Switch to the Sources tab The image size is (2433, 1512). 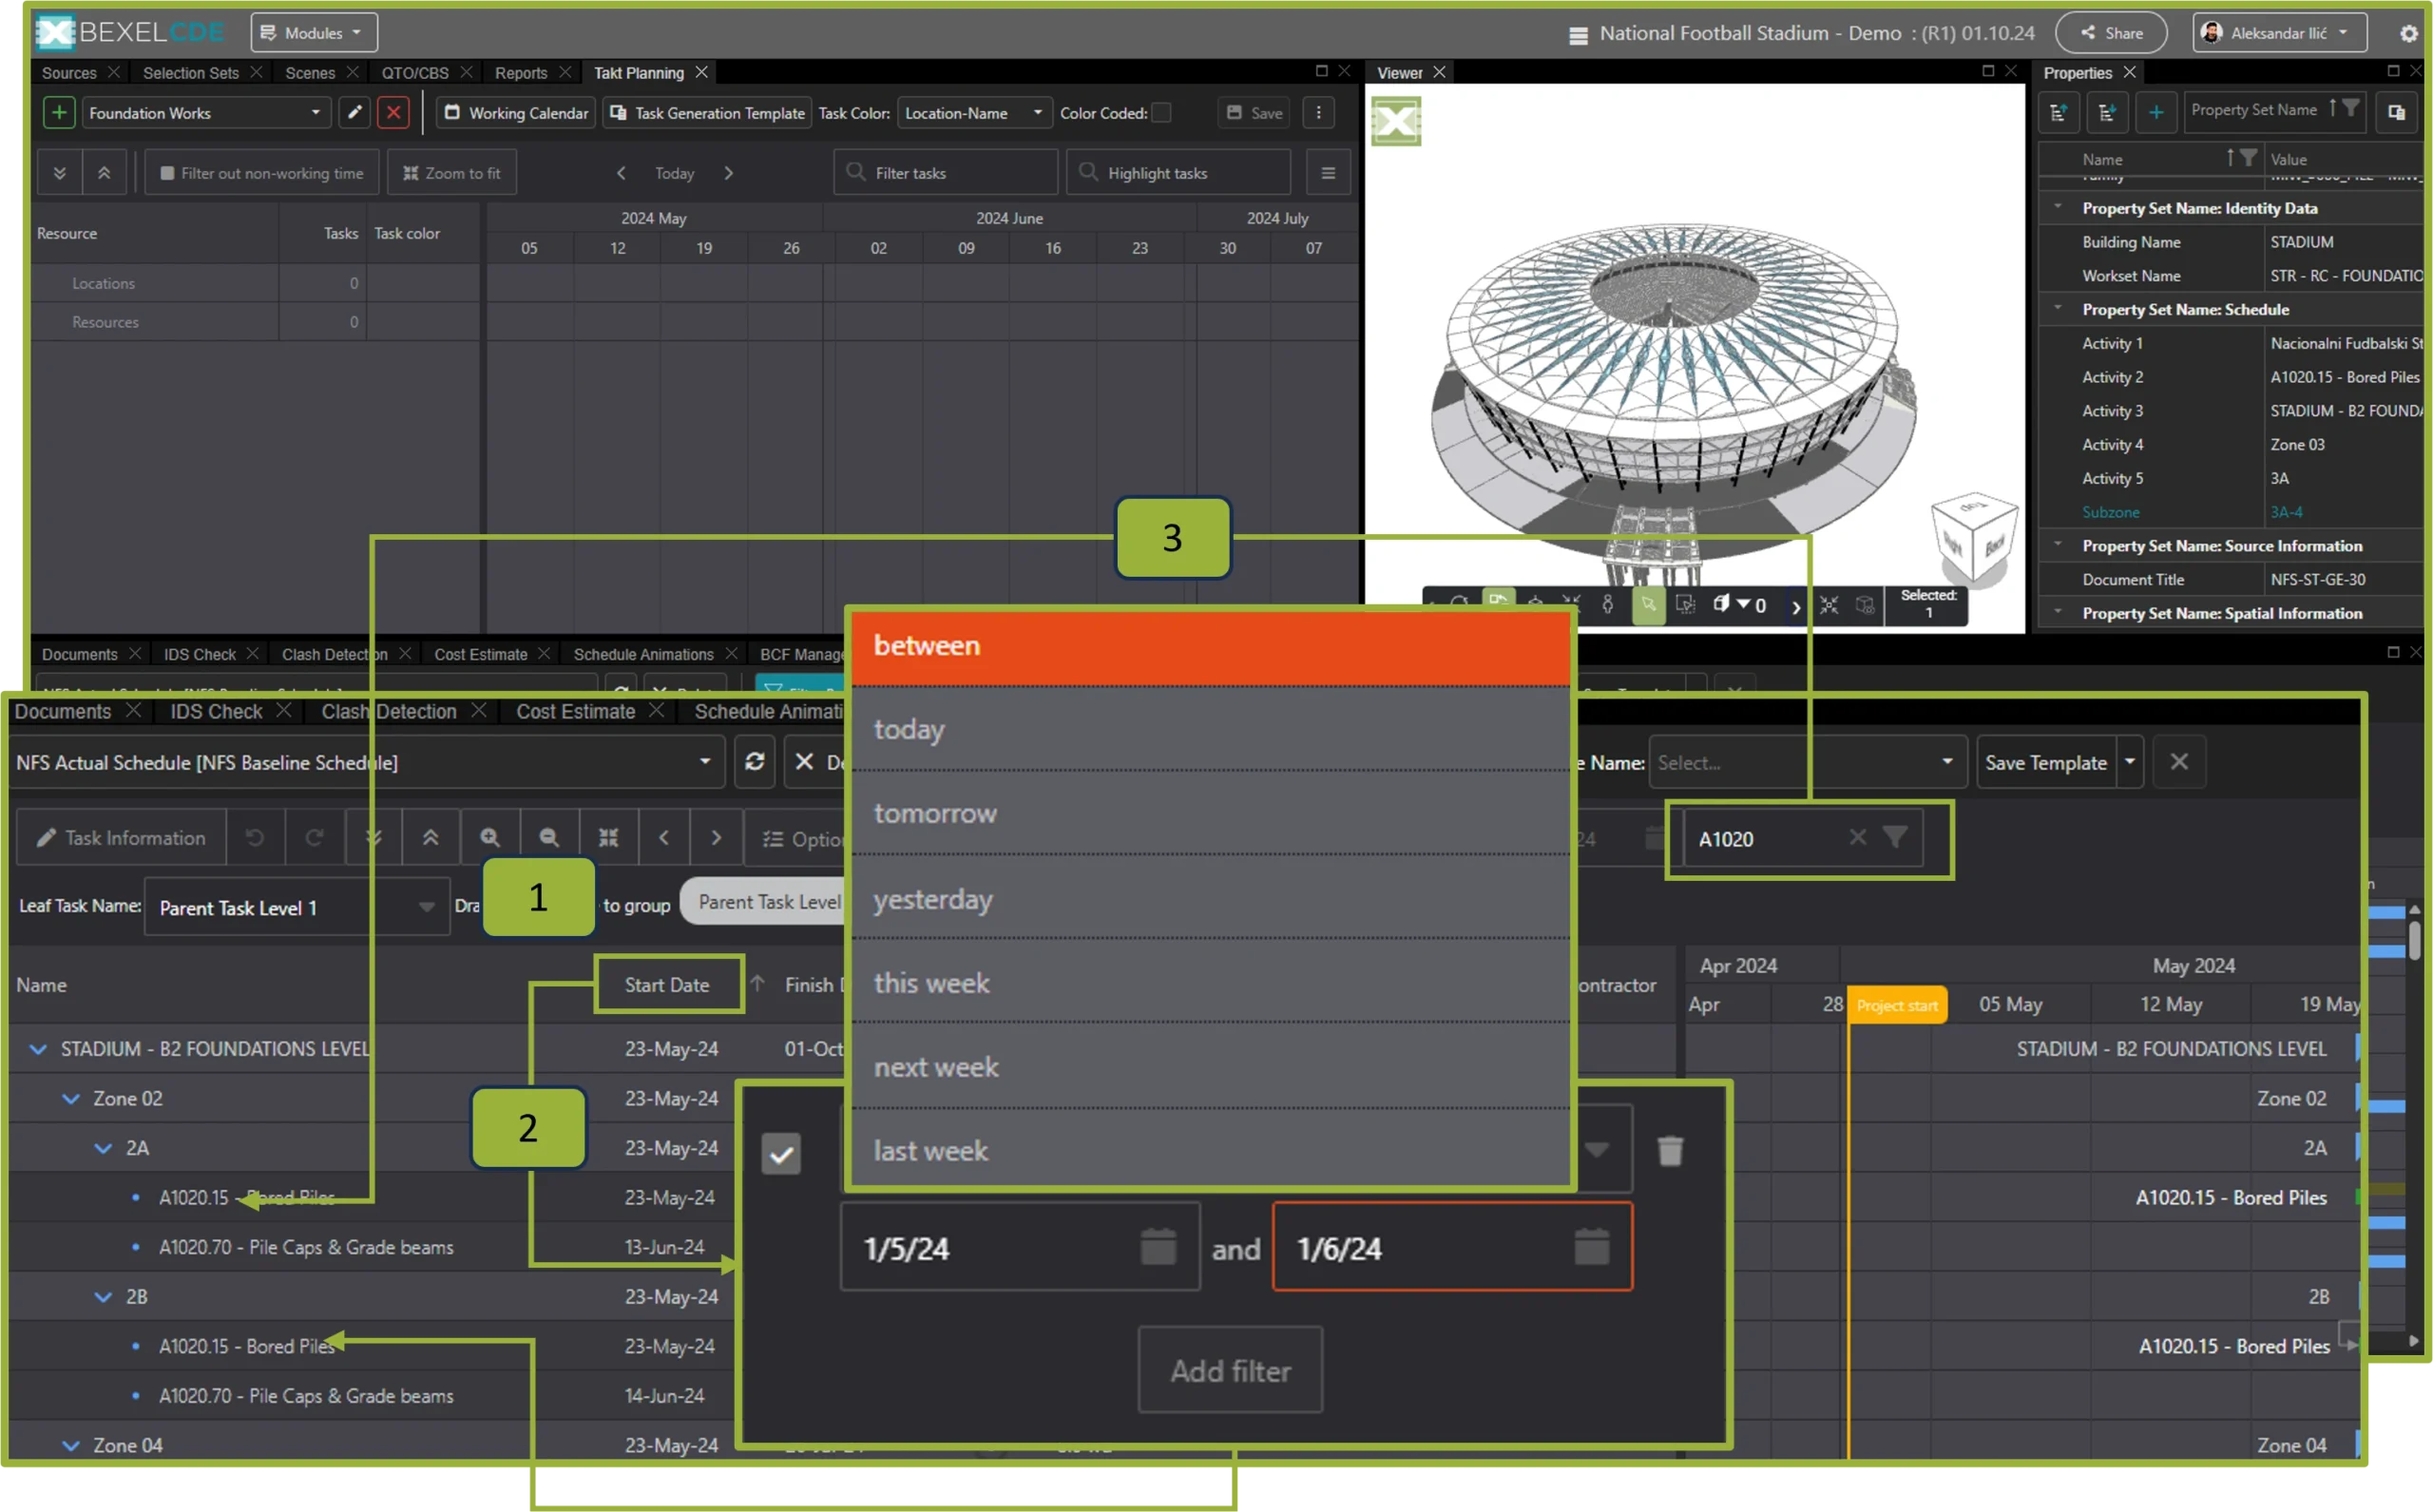69,73
